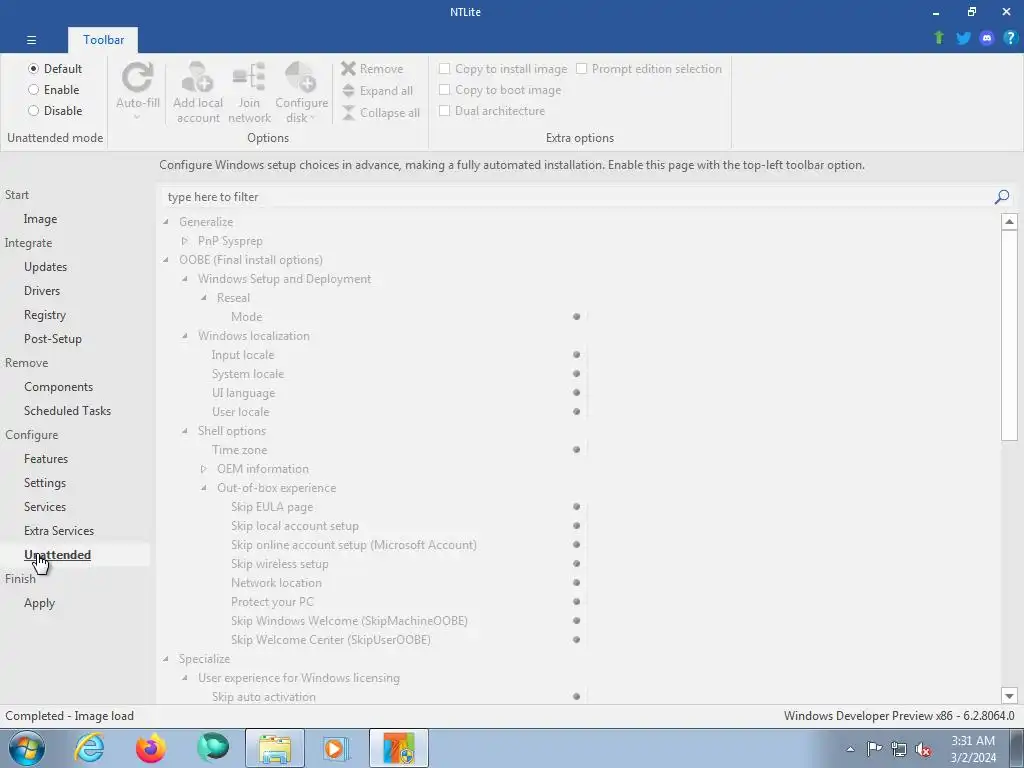
Task: Launch Firefox from taskbar
Action: point(151,748)
